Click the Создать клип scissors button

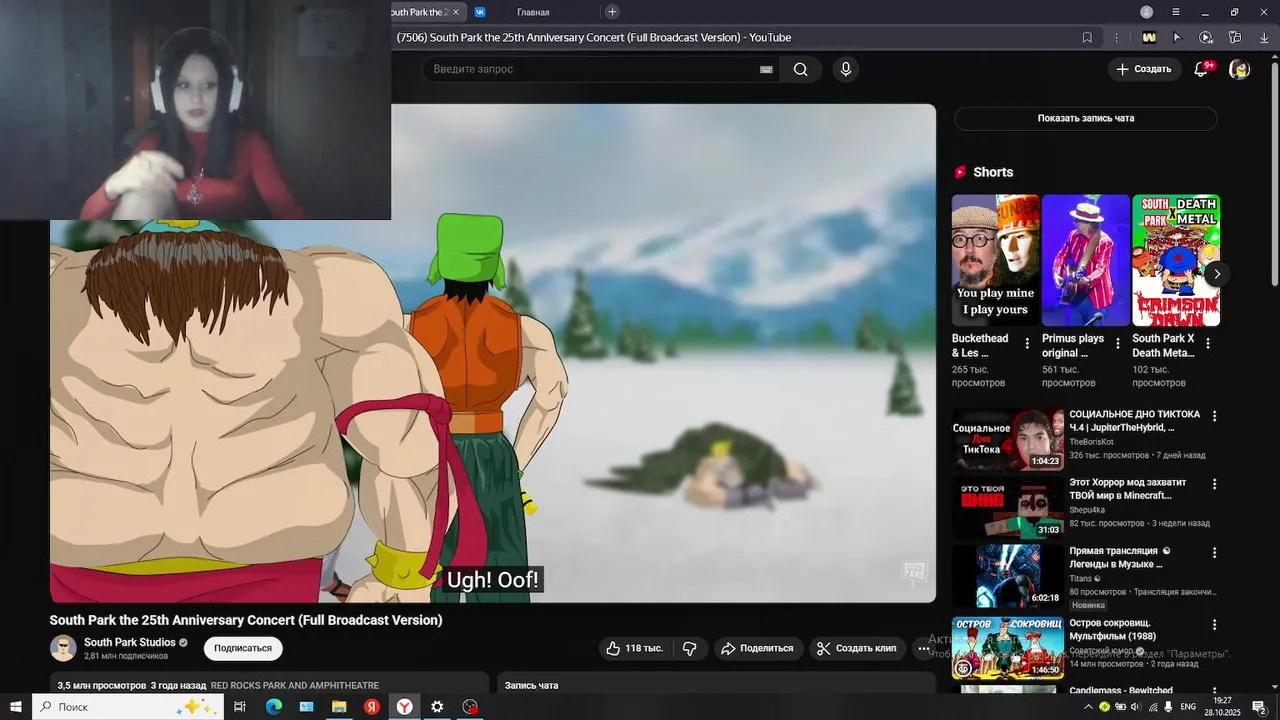(857, 648)
